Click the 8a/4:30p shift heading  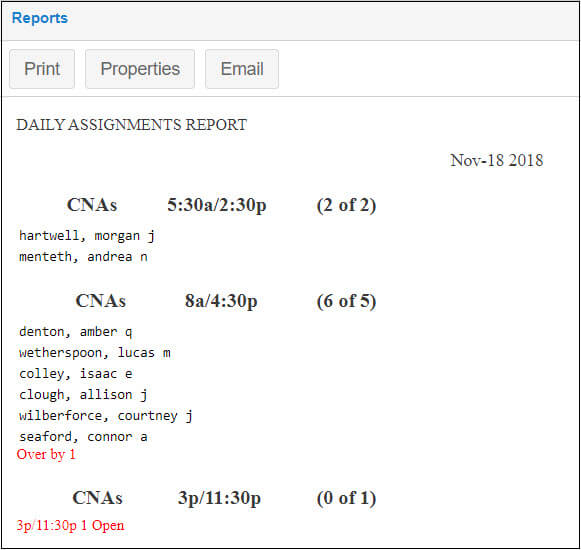click(x=221, y=301)
